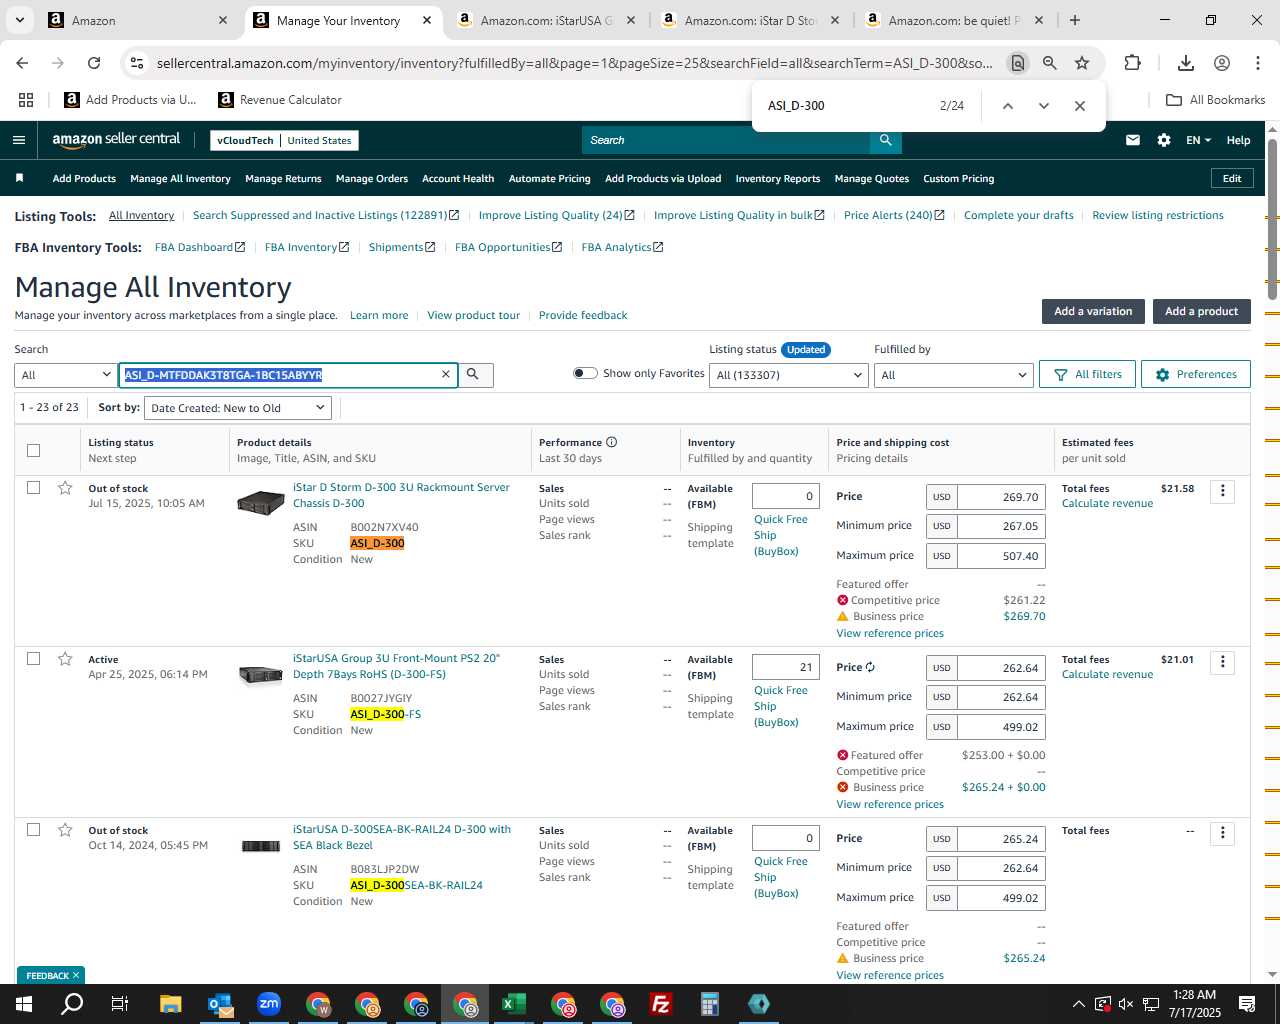Open Price Alerts (240) link
The height and width of the screenshot is (1024, 1280).
[x=894, y=215]
